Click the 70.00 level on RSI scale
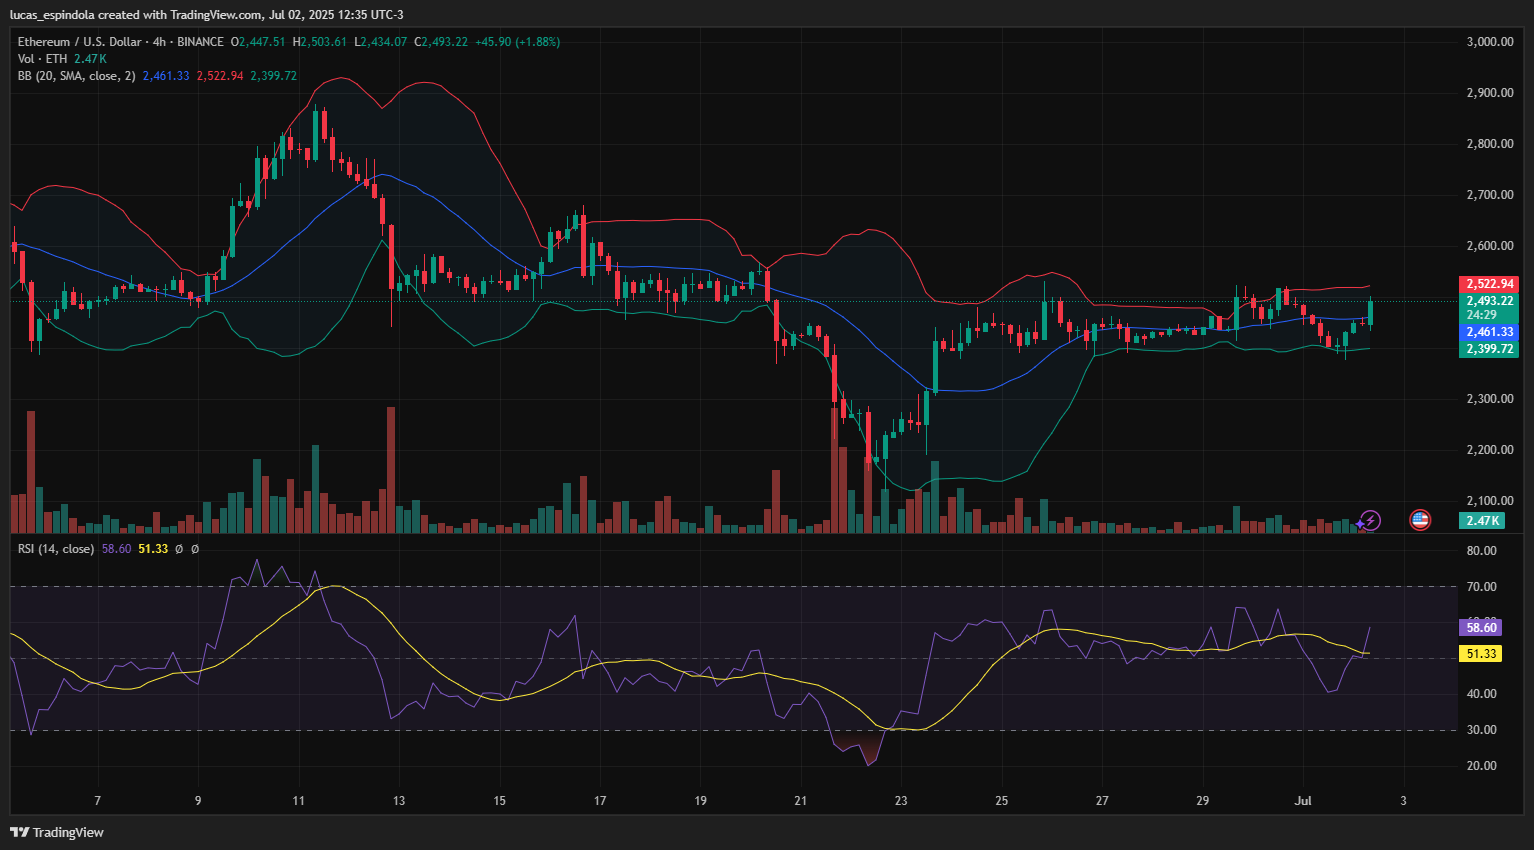This screenshot has width=1534, height=850. (1481, 587)
